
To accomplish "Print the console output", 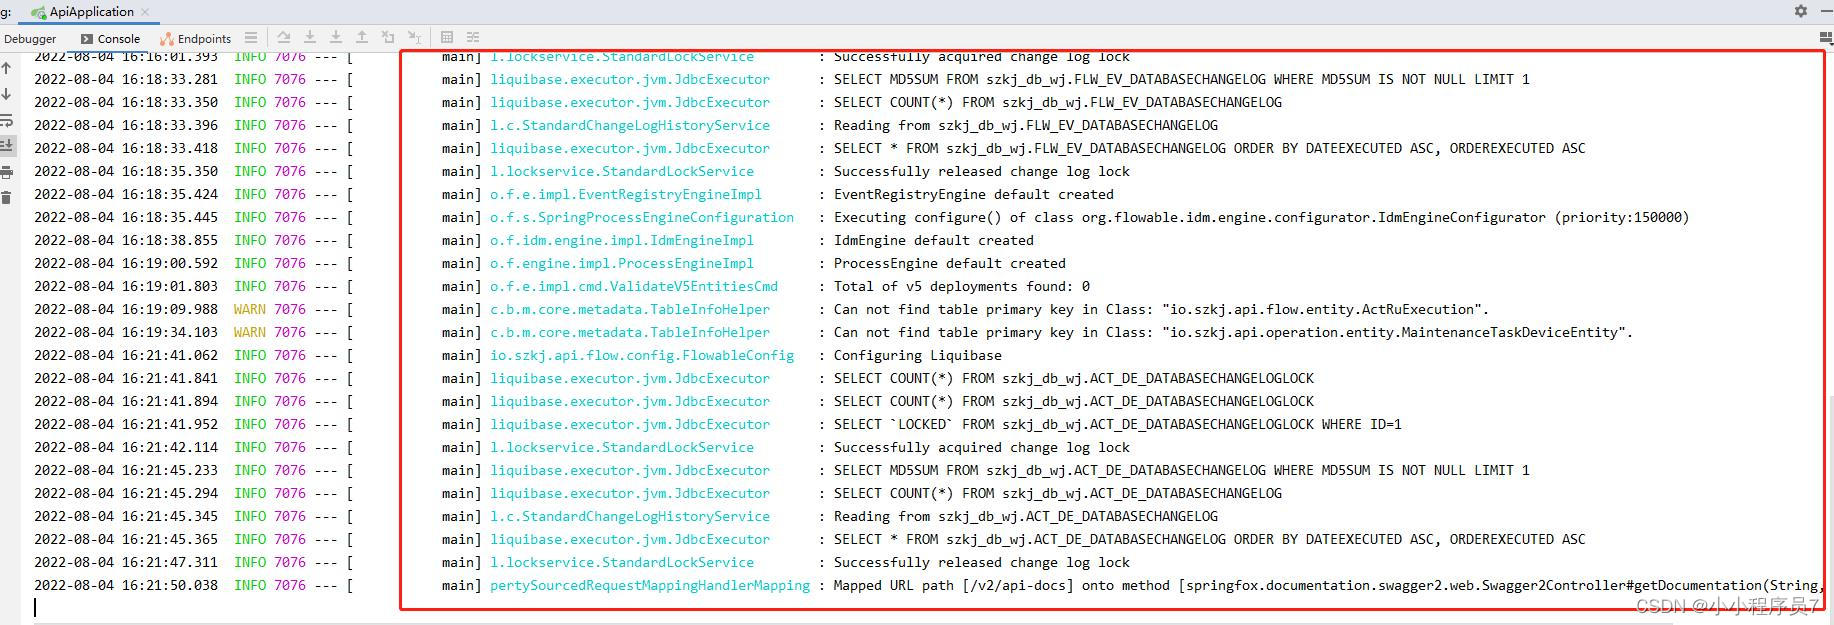I will click(x=7, y=172).
